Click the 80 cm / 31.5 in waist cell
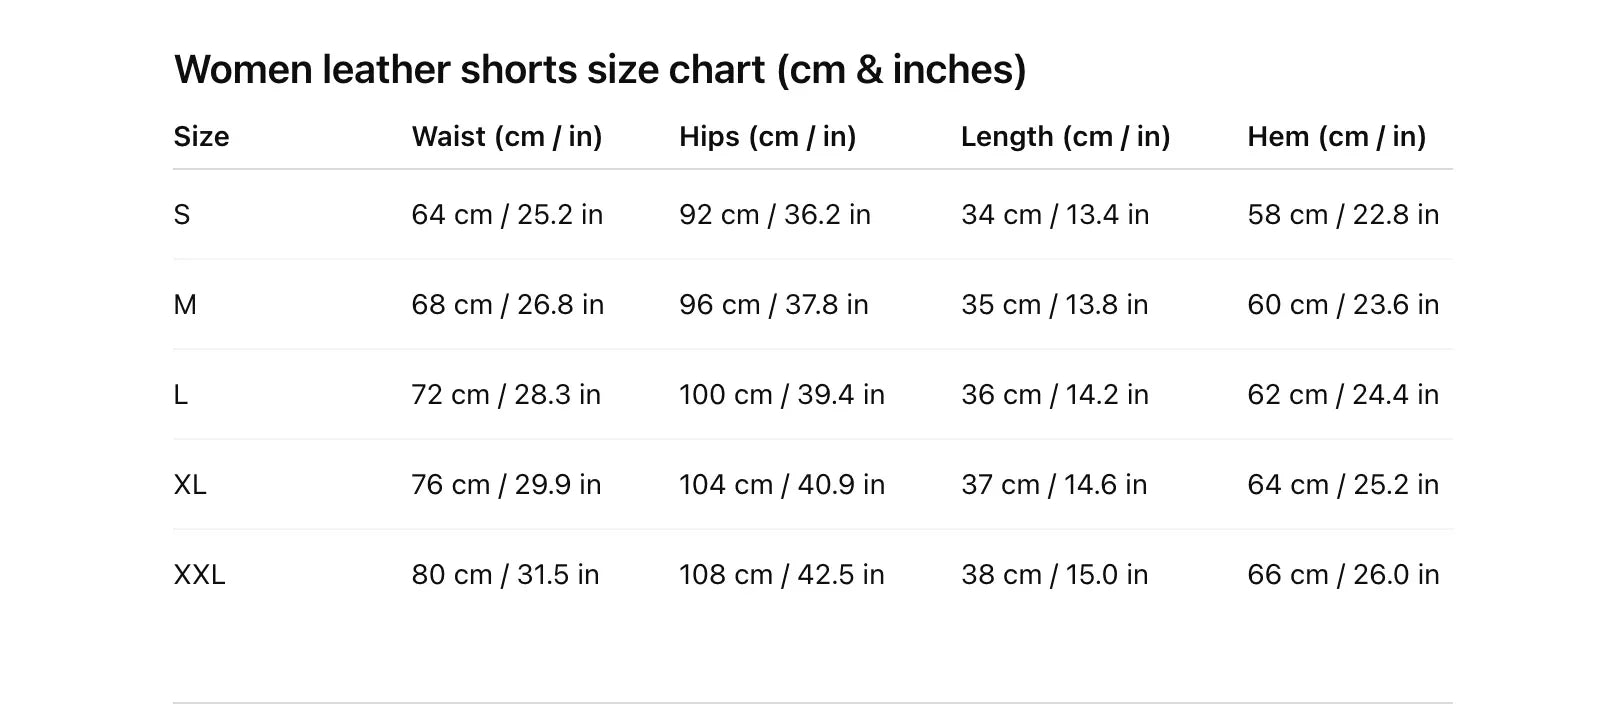This screenshot has height=708, width=1616. coord(505,575)
